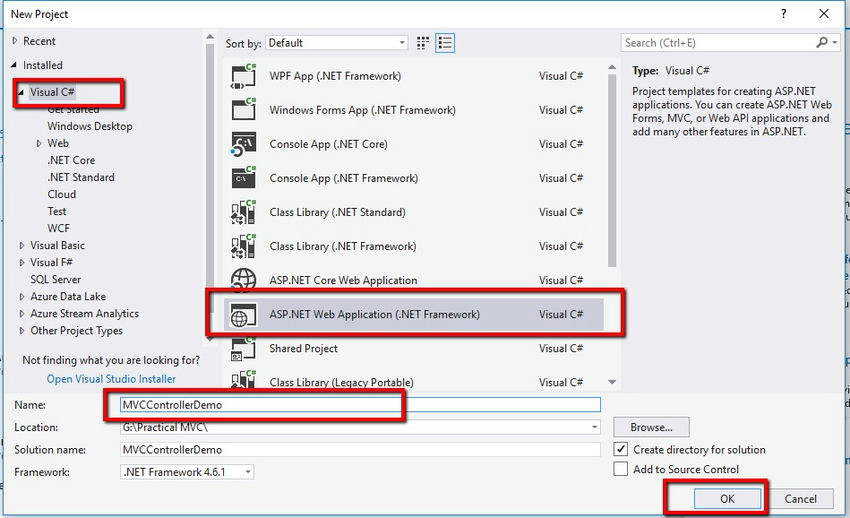Screen dimensions: 850x518
Task: Select .NET Core in the tree
Action: pos(71,160)
